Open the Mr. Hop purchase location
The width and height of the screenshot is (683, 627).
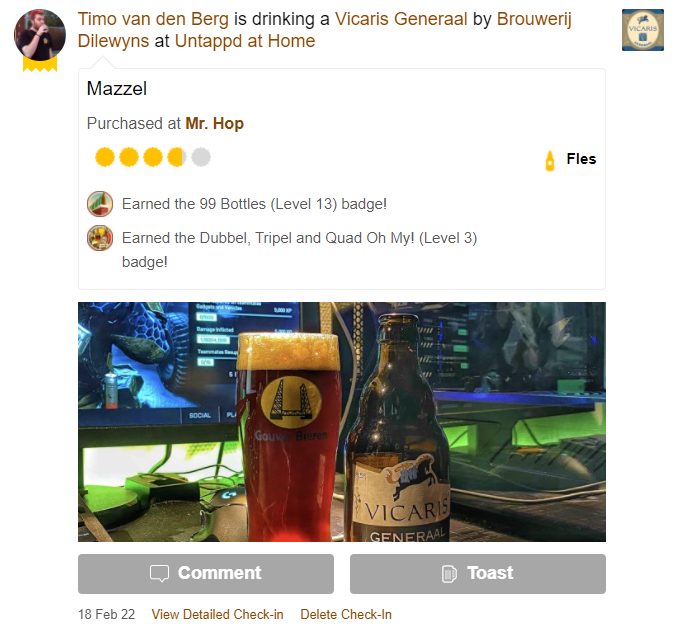214,124
